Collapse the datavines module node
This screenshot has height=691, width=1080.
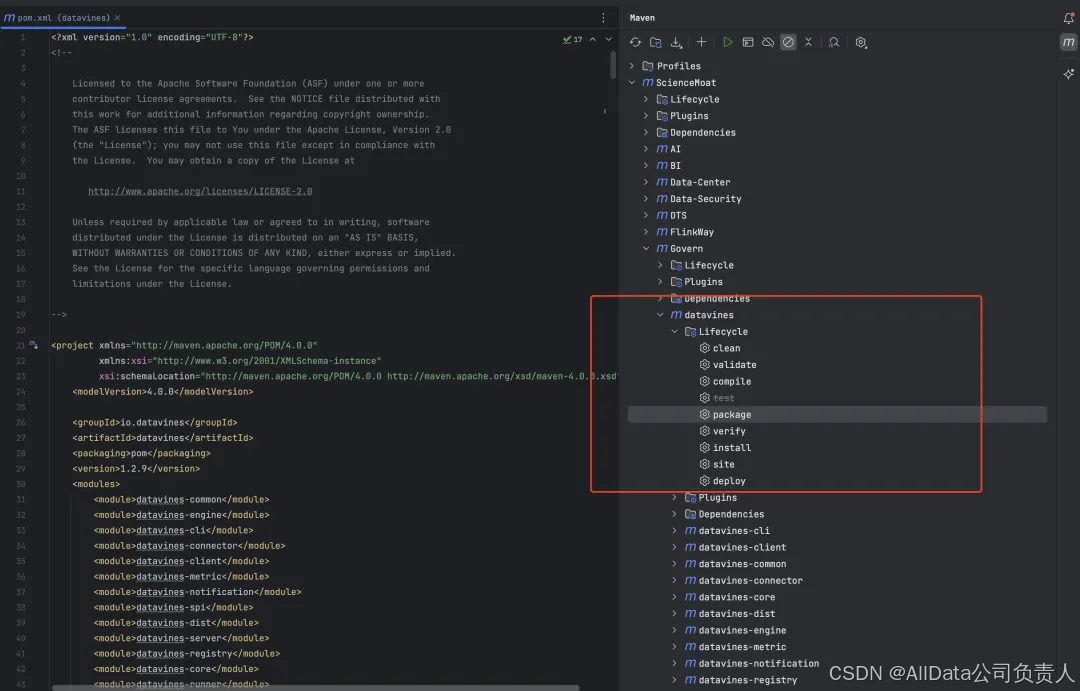point(661,315)
